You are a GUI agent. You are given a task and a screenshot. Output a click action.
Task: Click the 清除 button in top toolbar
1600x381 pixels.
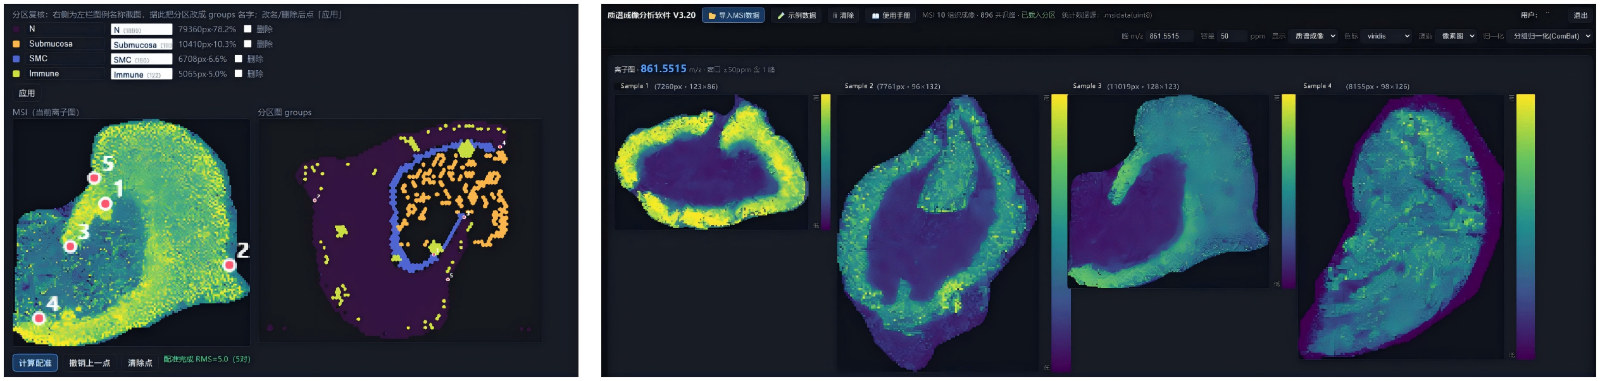point(843,15)
